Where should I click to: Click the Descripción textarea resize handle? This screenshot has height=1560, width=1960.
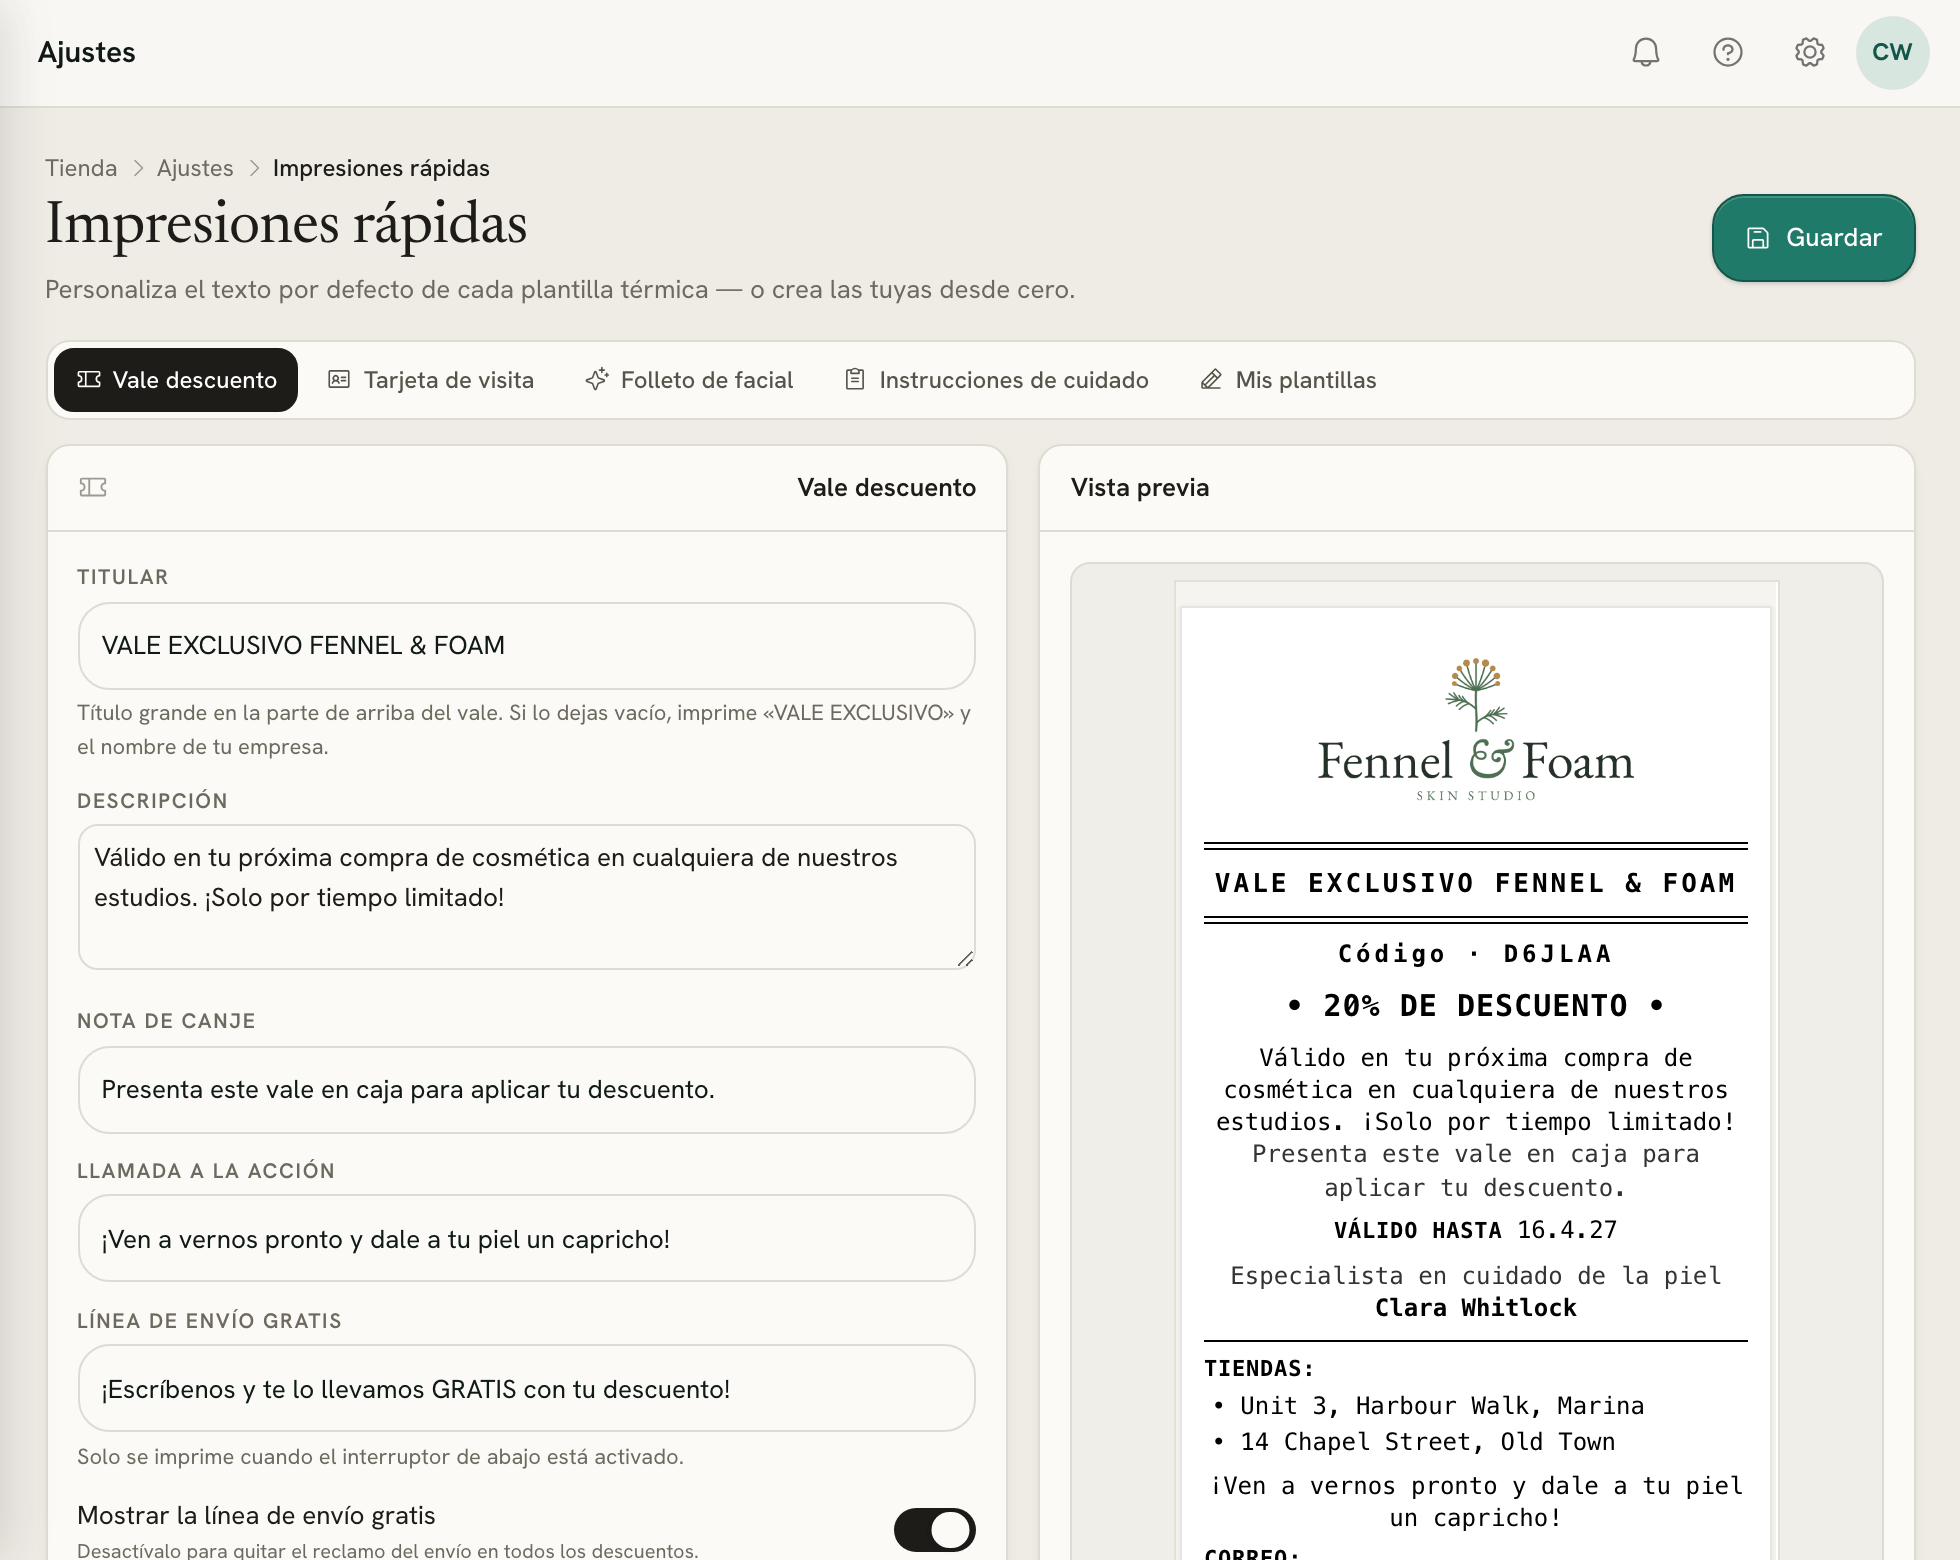tap(965, 959)
